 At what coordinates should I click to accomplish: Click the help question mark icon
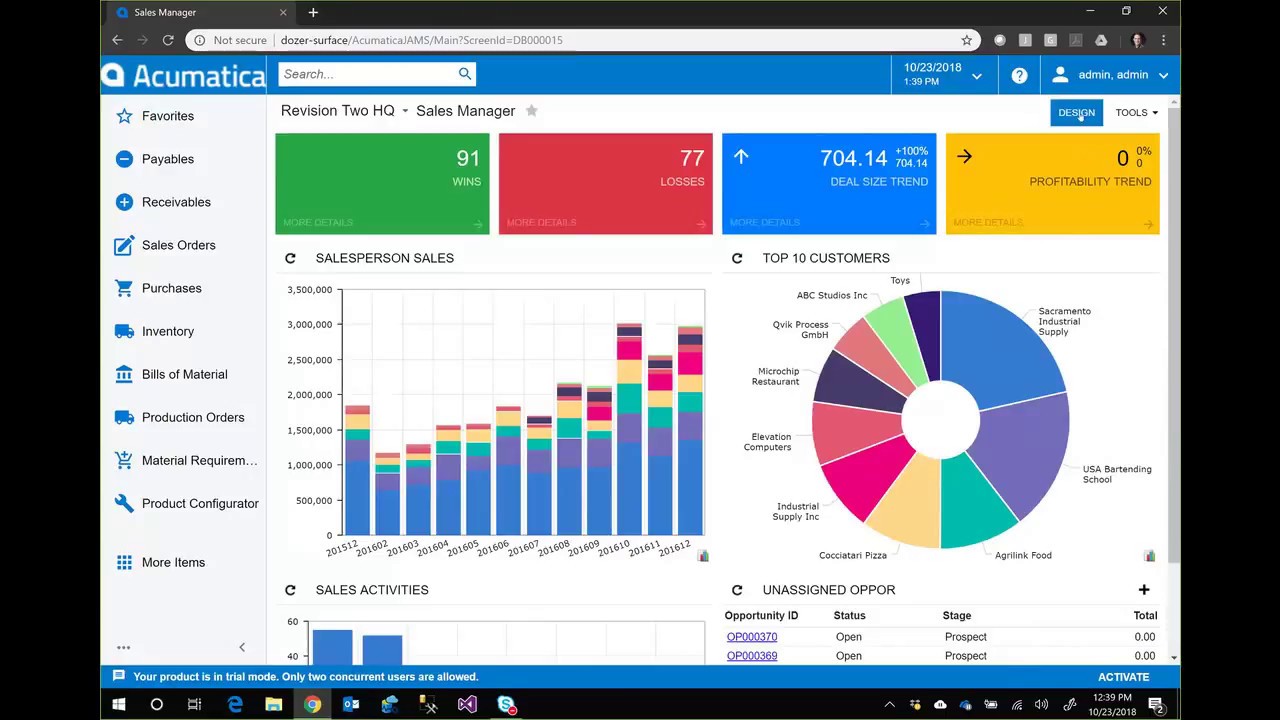click(1019, 75)
